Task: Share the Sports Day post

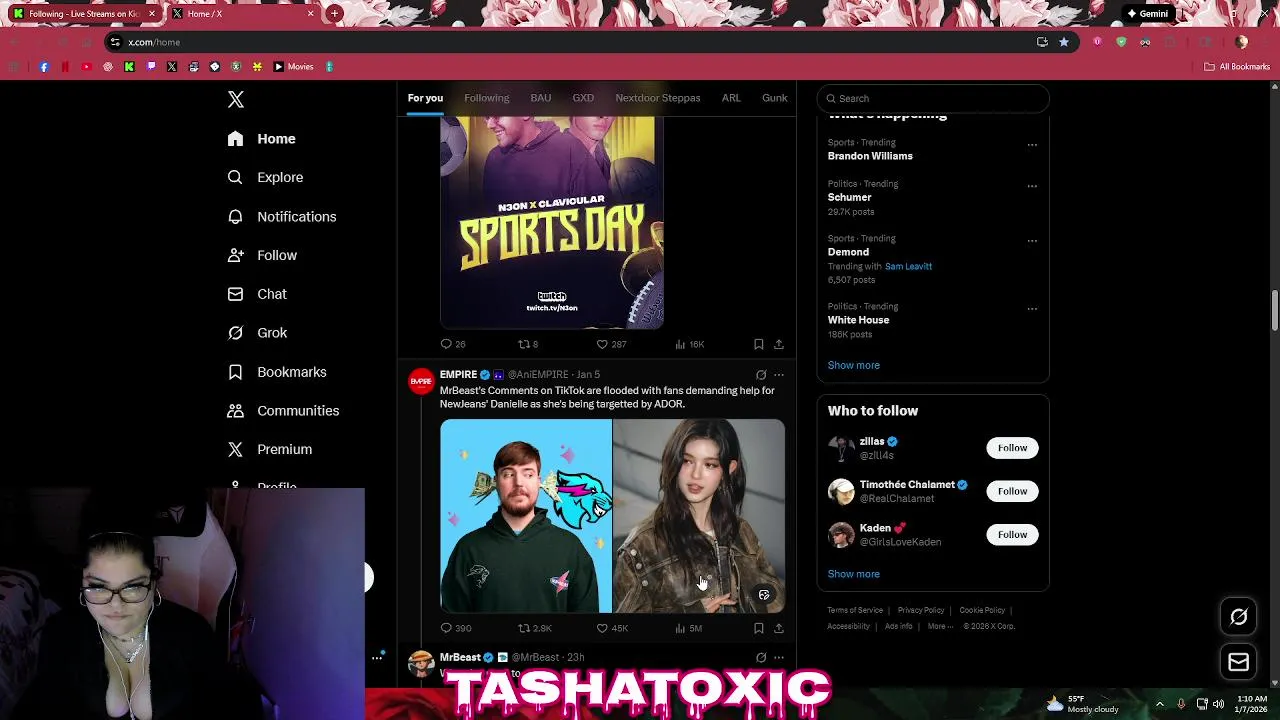Action: click(x=779, y=344)
